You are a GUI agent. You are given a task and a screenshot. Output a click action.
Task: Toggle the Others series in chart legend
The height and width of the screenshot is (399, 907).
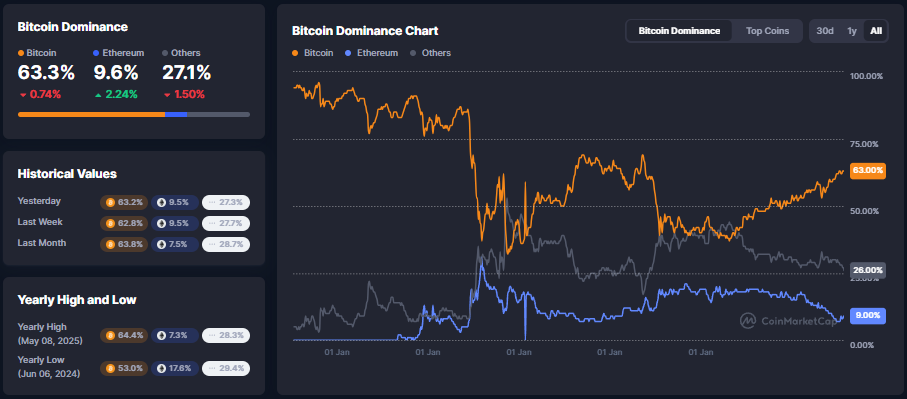coord(430,53)
